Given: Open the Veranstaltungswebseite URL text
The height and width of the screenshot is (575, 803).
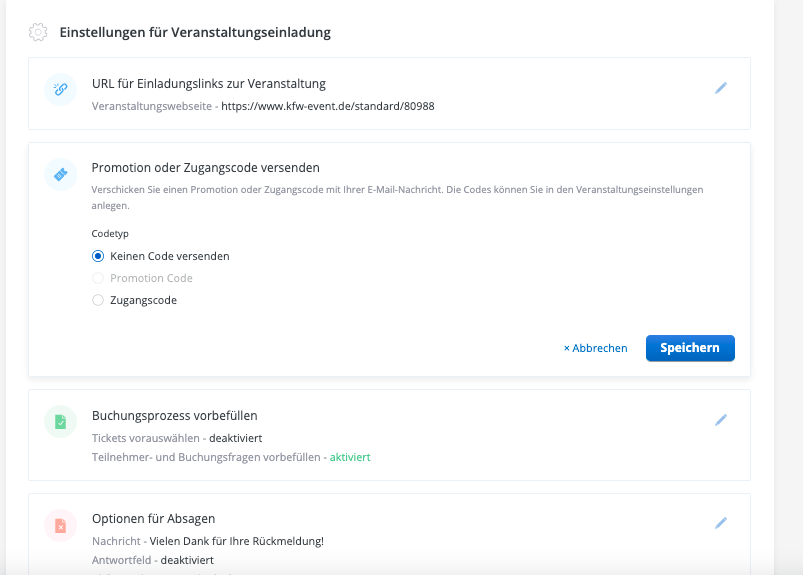Looking at the screenshot, I should tap(327, 105).
